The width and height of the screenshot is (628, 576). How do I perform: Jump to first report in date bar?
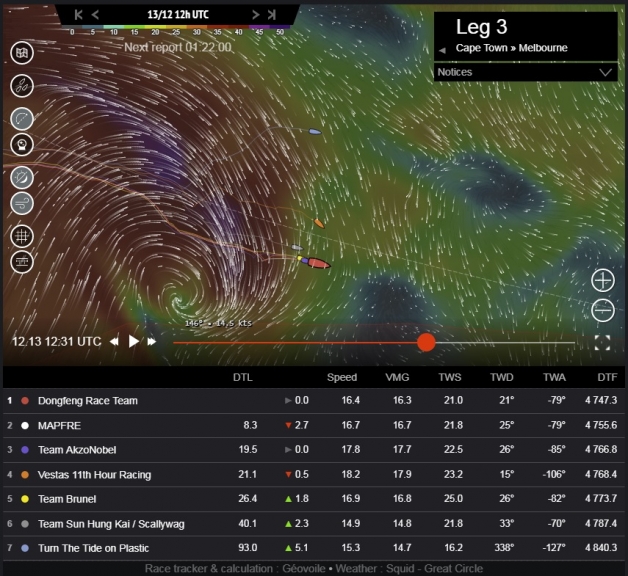tap(78, 15)
